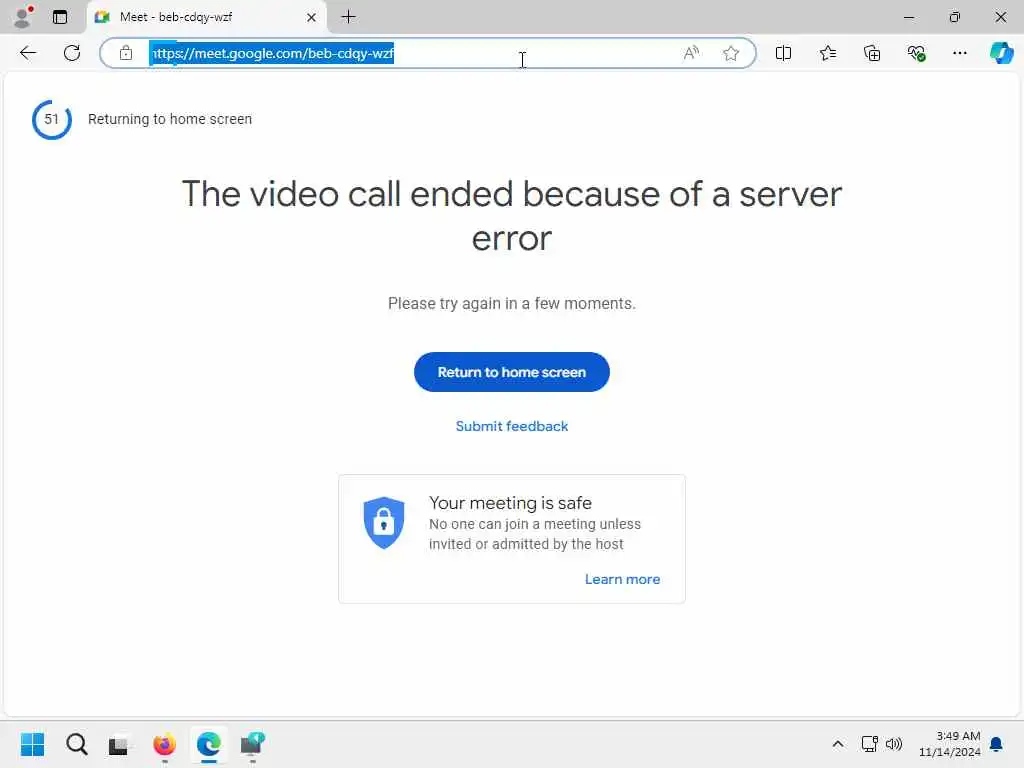
Task: Add this page to favorites with star icon
Action: (731, 53)
